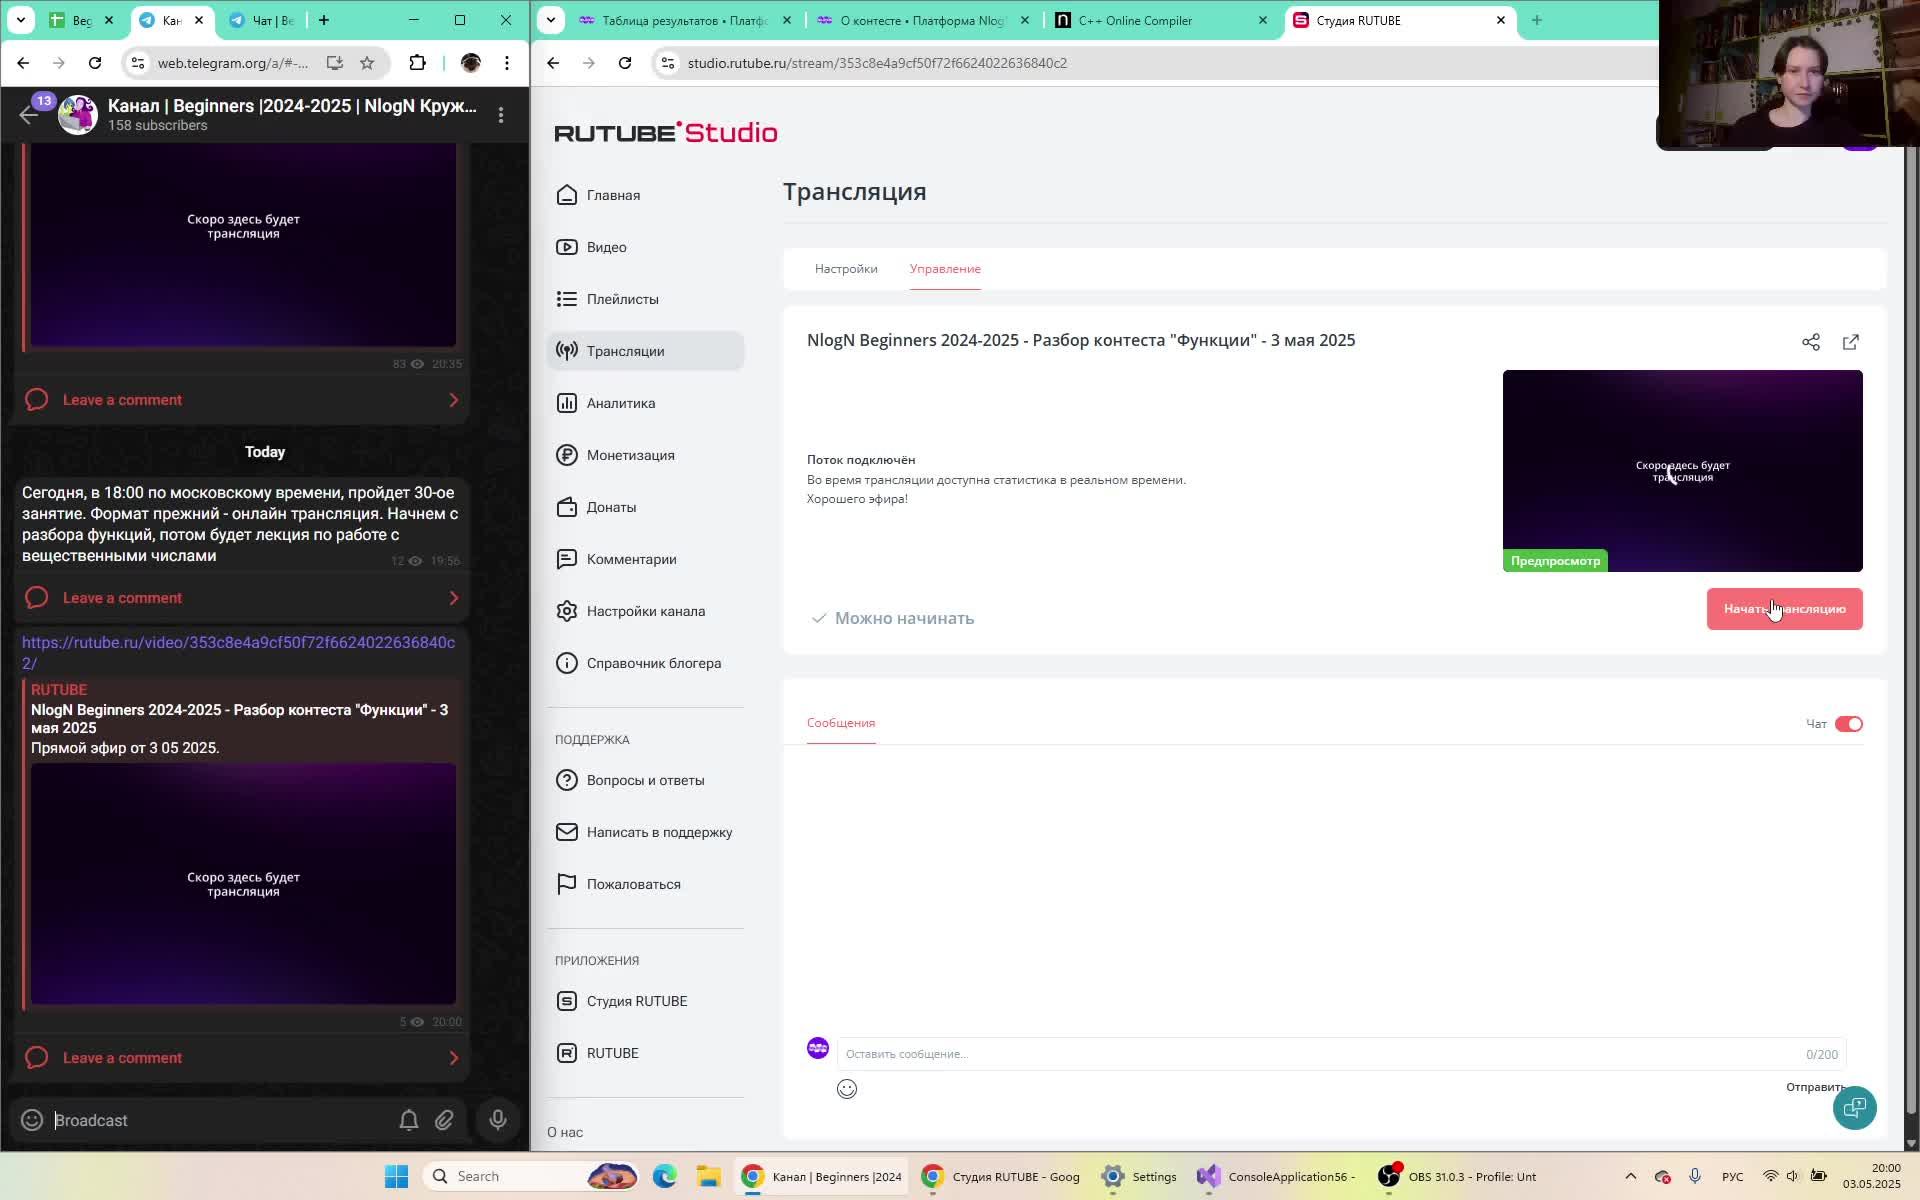Open stream in new window icon

point(1850,342)
